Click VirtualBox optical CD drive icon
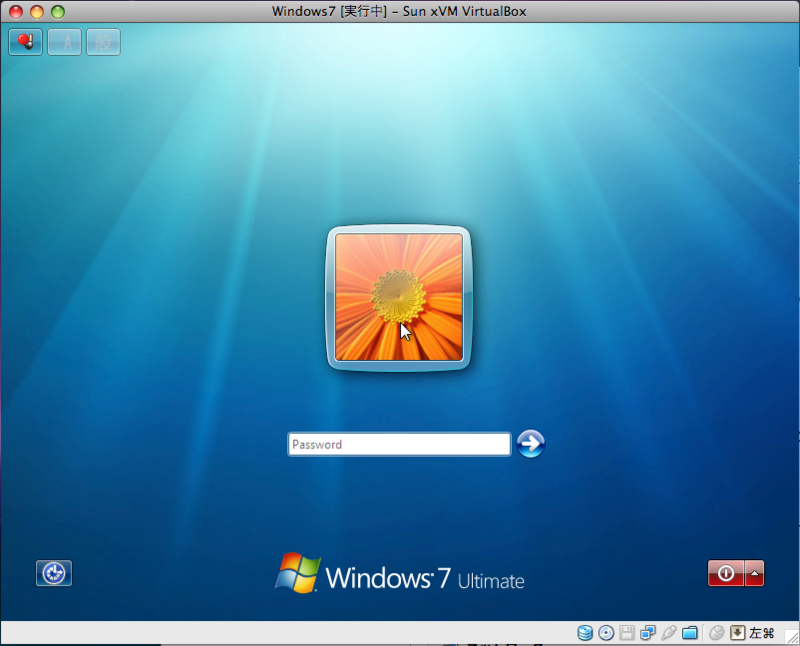The image size is (800, 646). click(x=606, y=633)
